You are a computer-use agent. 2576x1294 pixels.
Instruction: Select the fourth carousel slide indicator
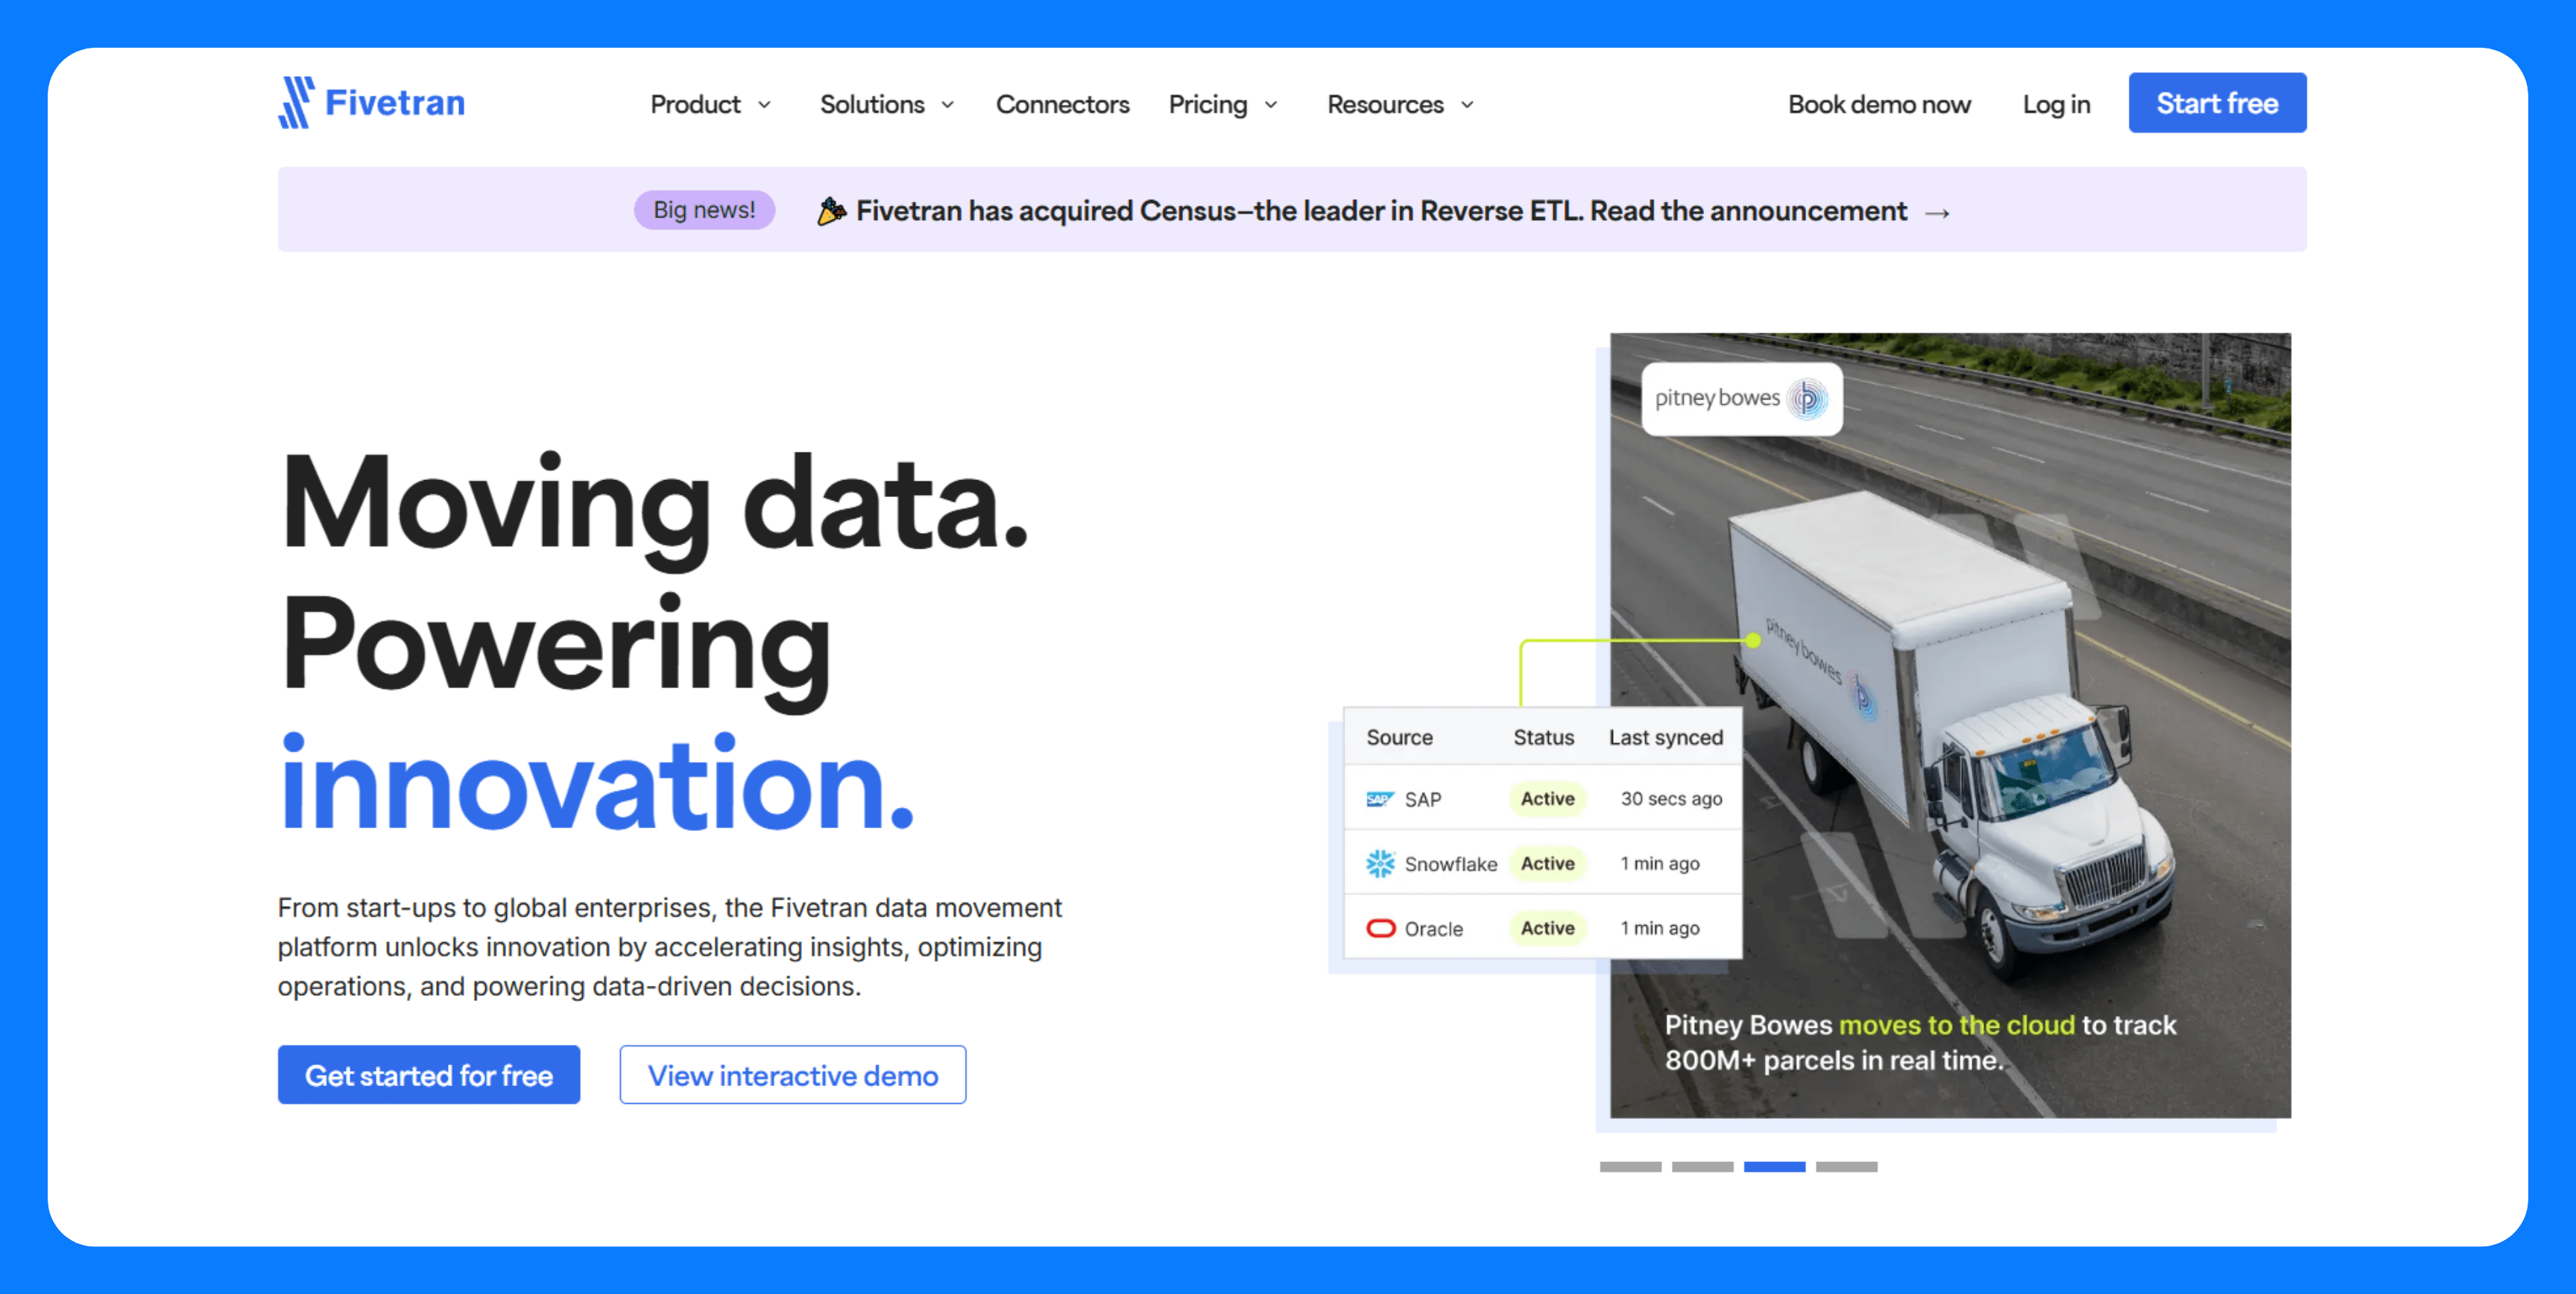coord(1846,1166)
